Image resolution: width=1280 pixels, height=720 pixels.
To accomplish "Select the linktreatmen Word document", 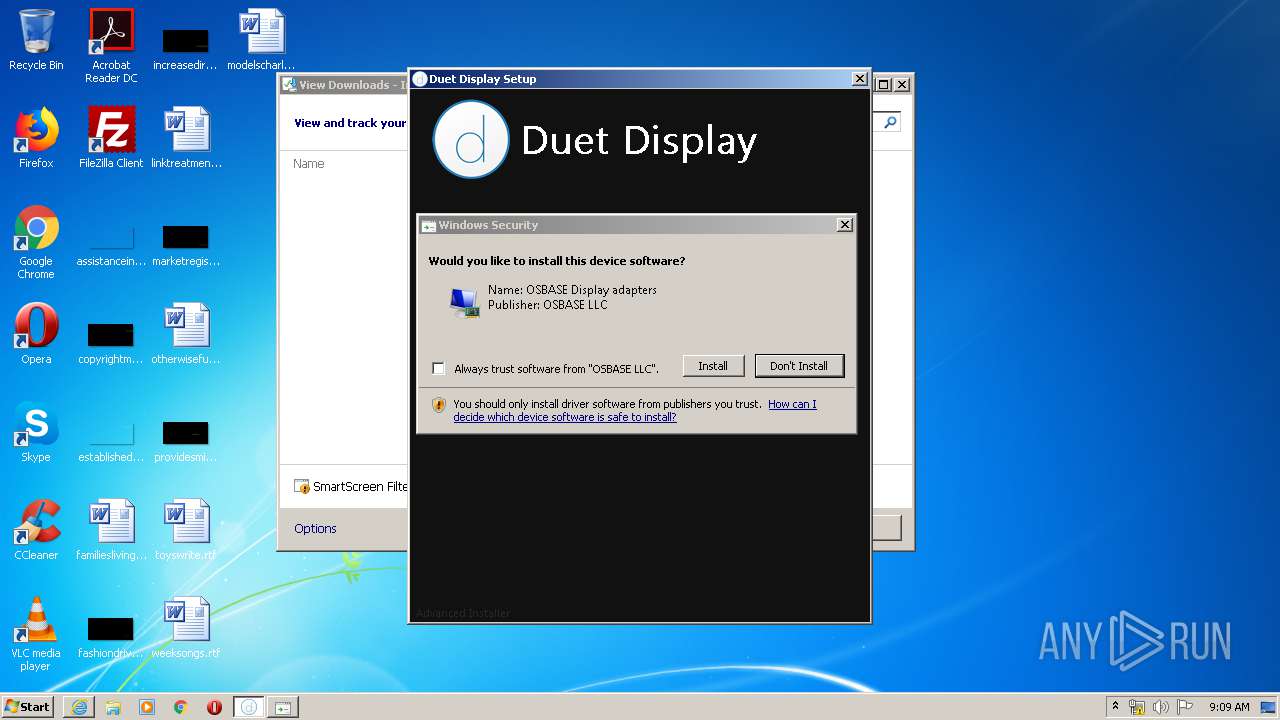I will tap(186, 138).
